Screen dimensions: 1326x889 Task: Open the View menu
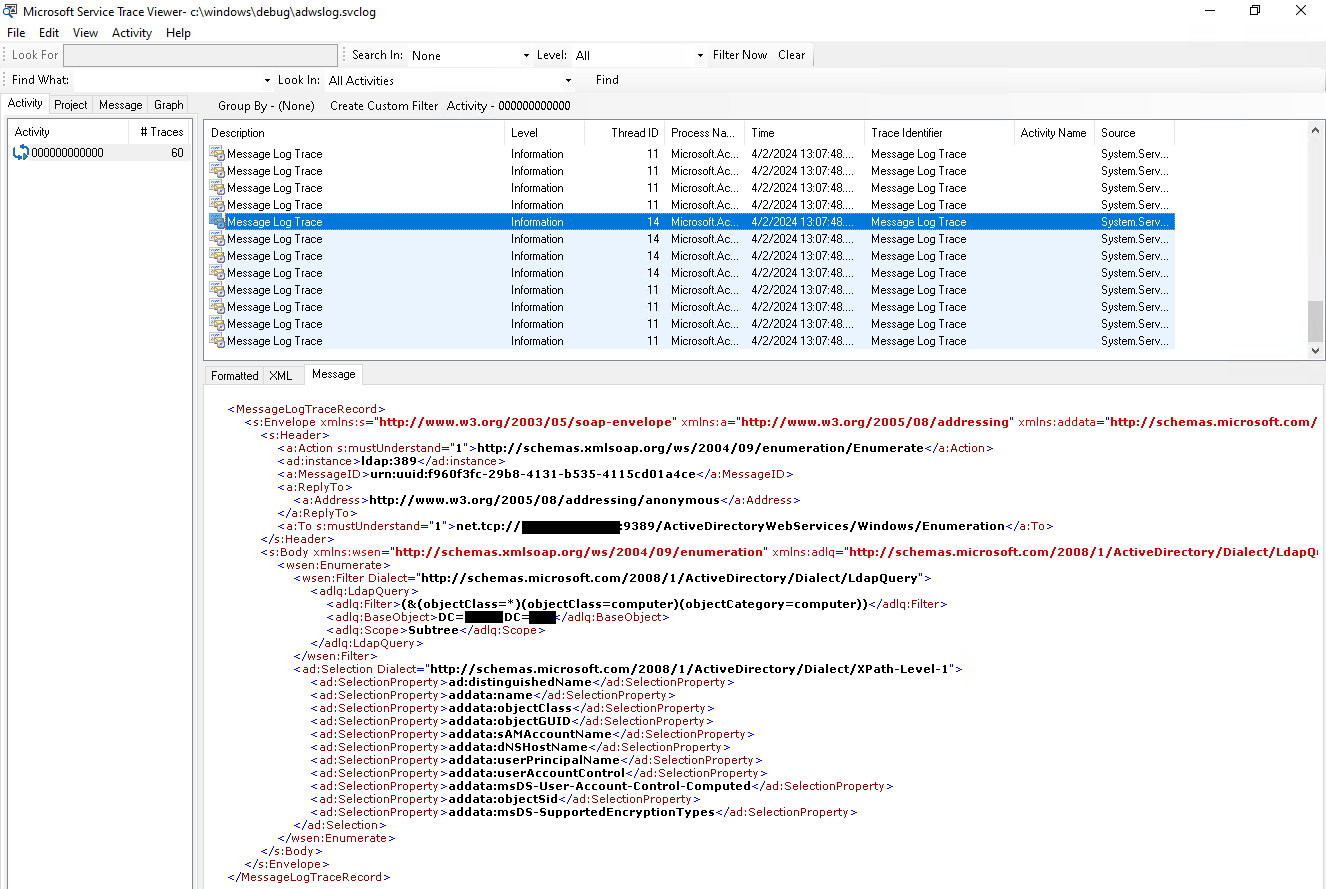84,32
